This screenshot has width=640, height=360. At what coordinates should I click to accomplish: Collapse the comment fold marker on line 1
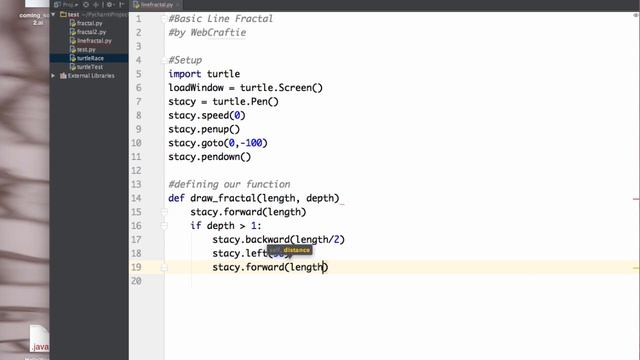[x=164, y=19]
